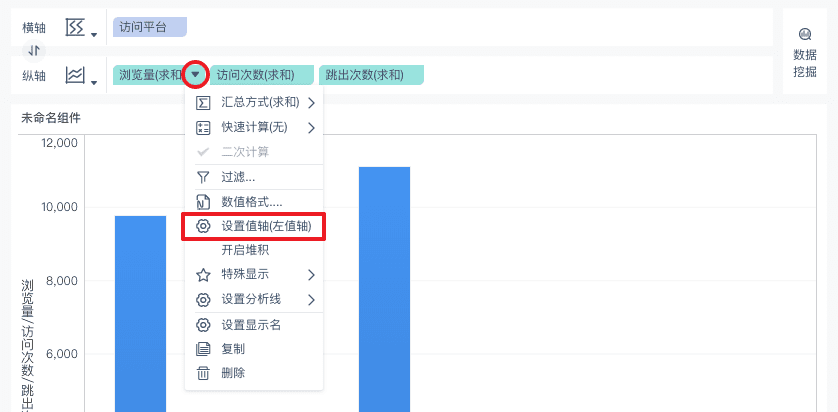Click the copy icon beside 复制
This screenshot has height=412, width=838.
203,349
